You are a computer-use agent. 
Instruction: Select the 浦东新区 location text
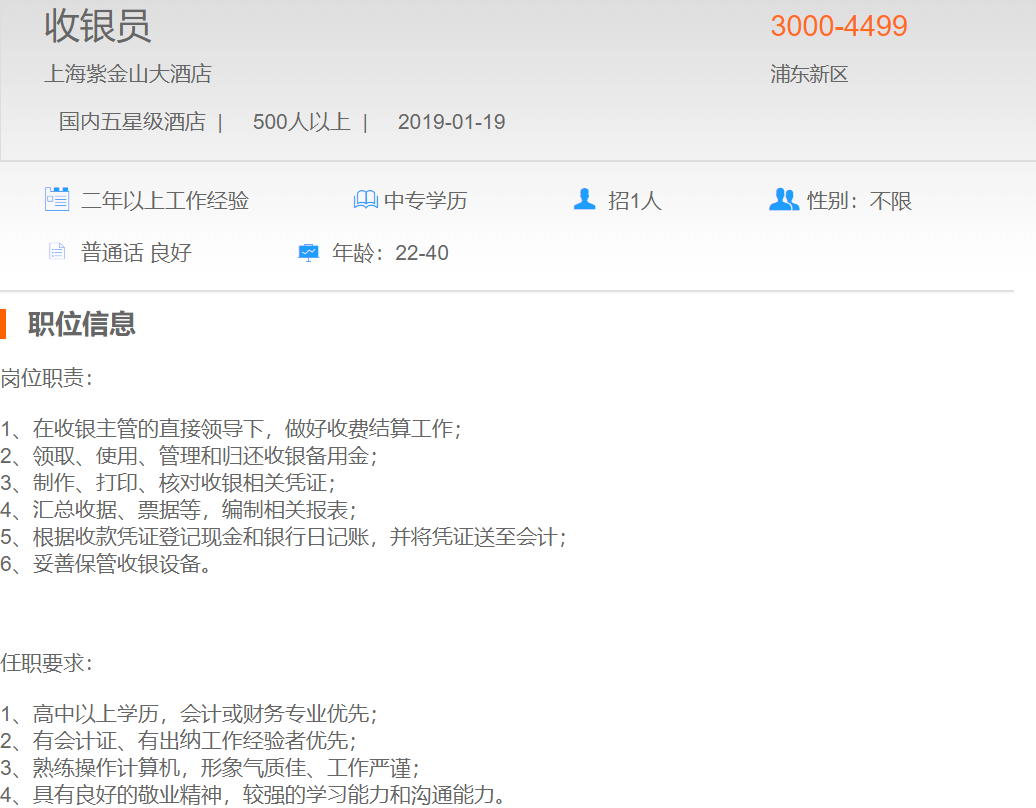pos(809,74)
